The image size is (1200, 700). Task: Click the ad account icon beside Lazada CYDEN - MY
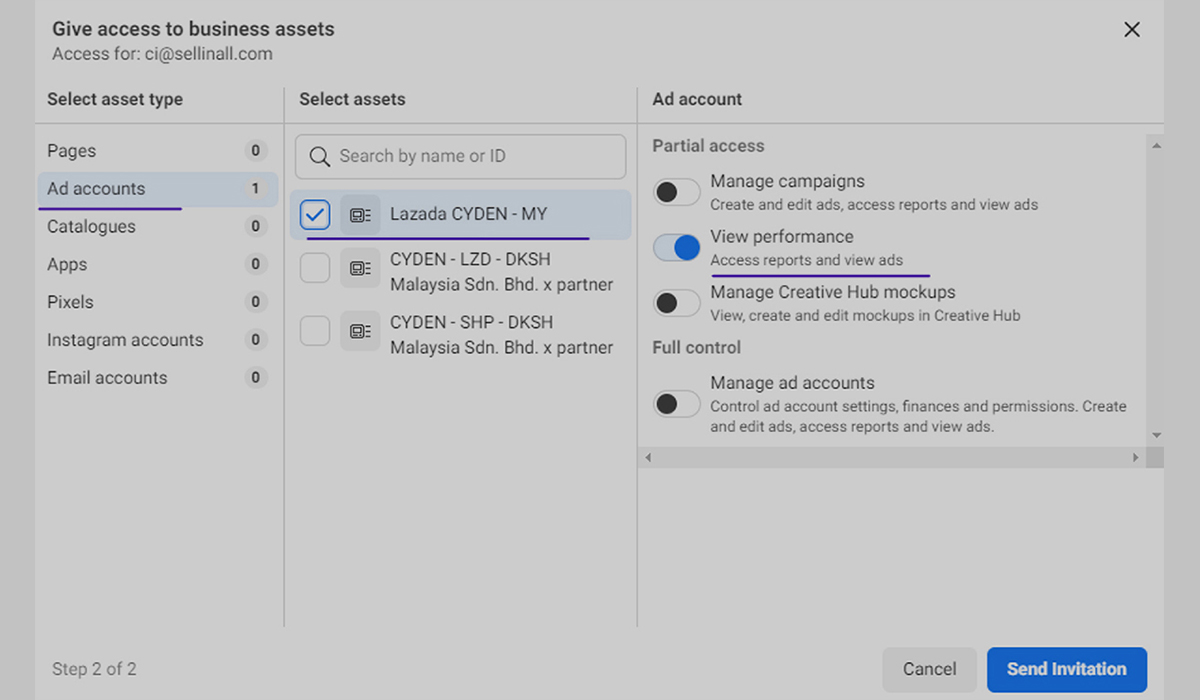point(360,215)
